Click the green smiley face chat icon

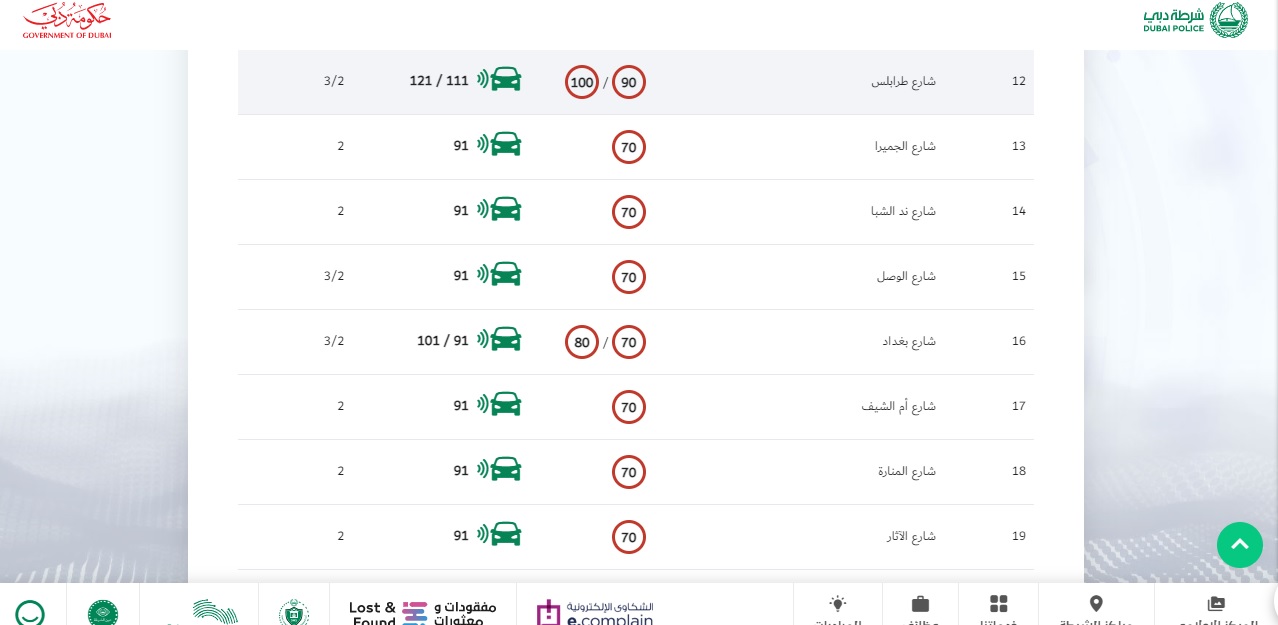(30, 612)
